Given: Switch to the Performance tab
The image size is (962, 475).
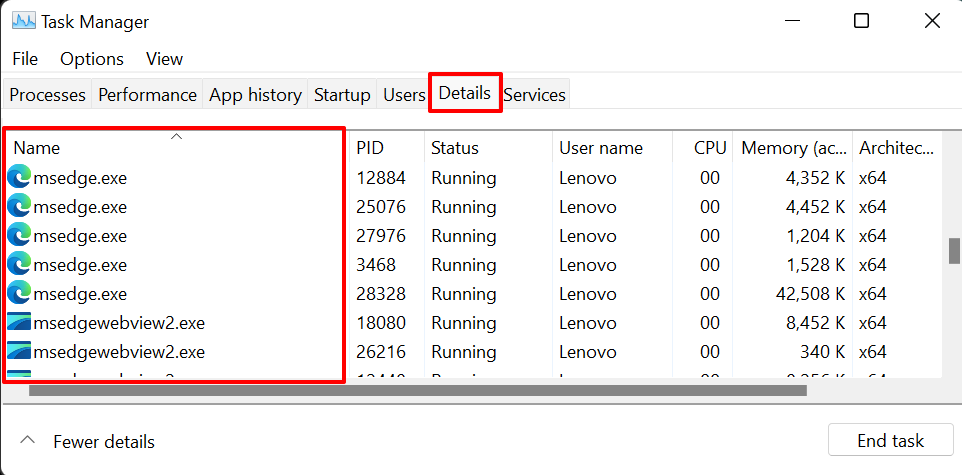Looking at the screenshot, I should [147, 95].
